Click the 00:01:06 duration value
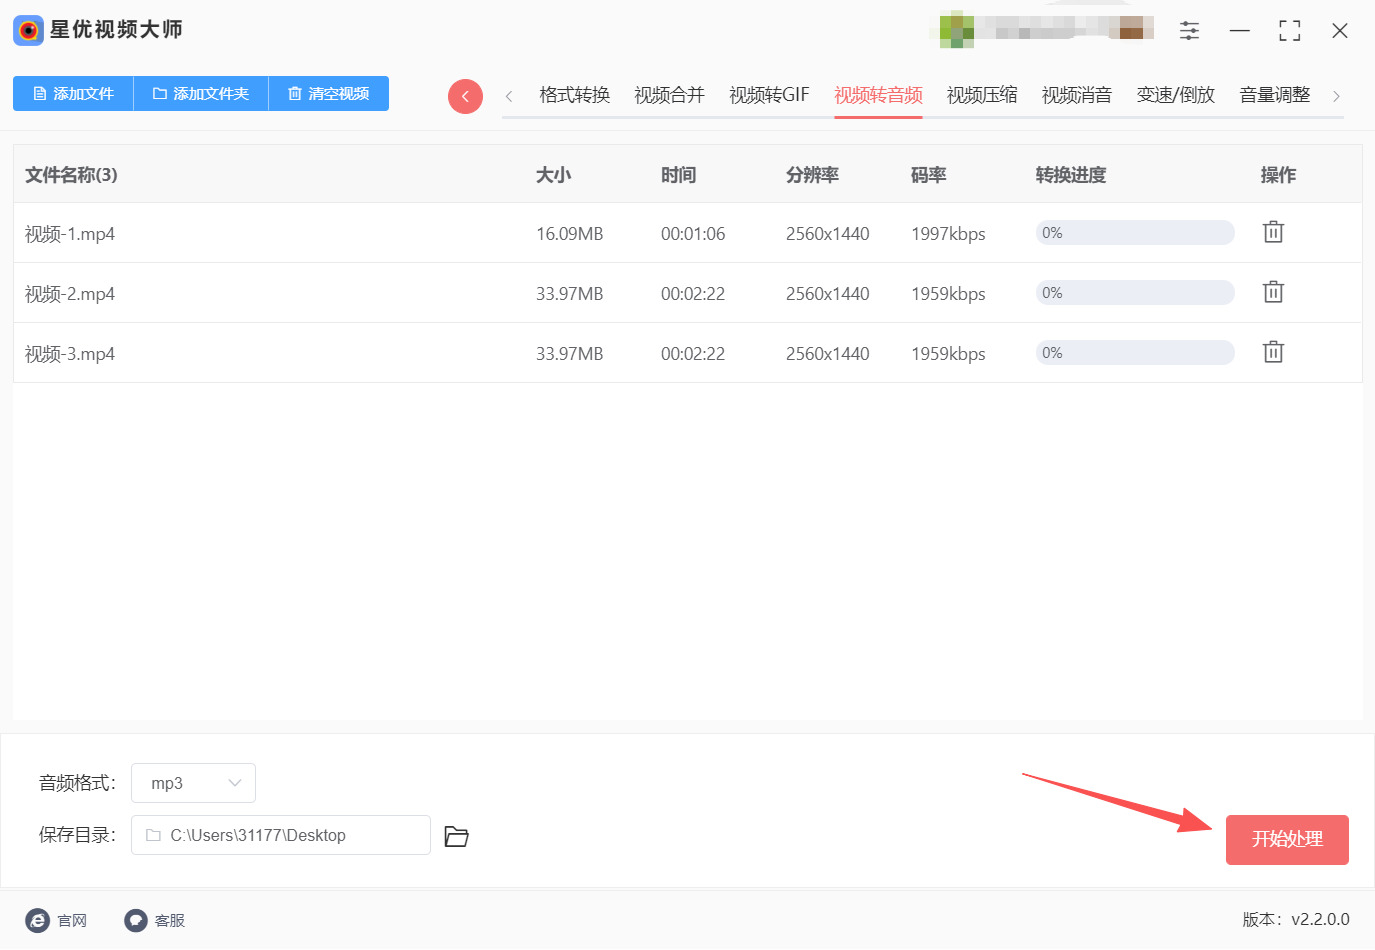 [x=693, y=234]
